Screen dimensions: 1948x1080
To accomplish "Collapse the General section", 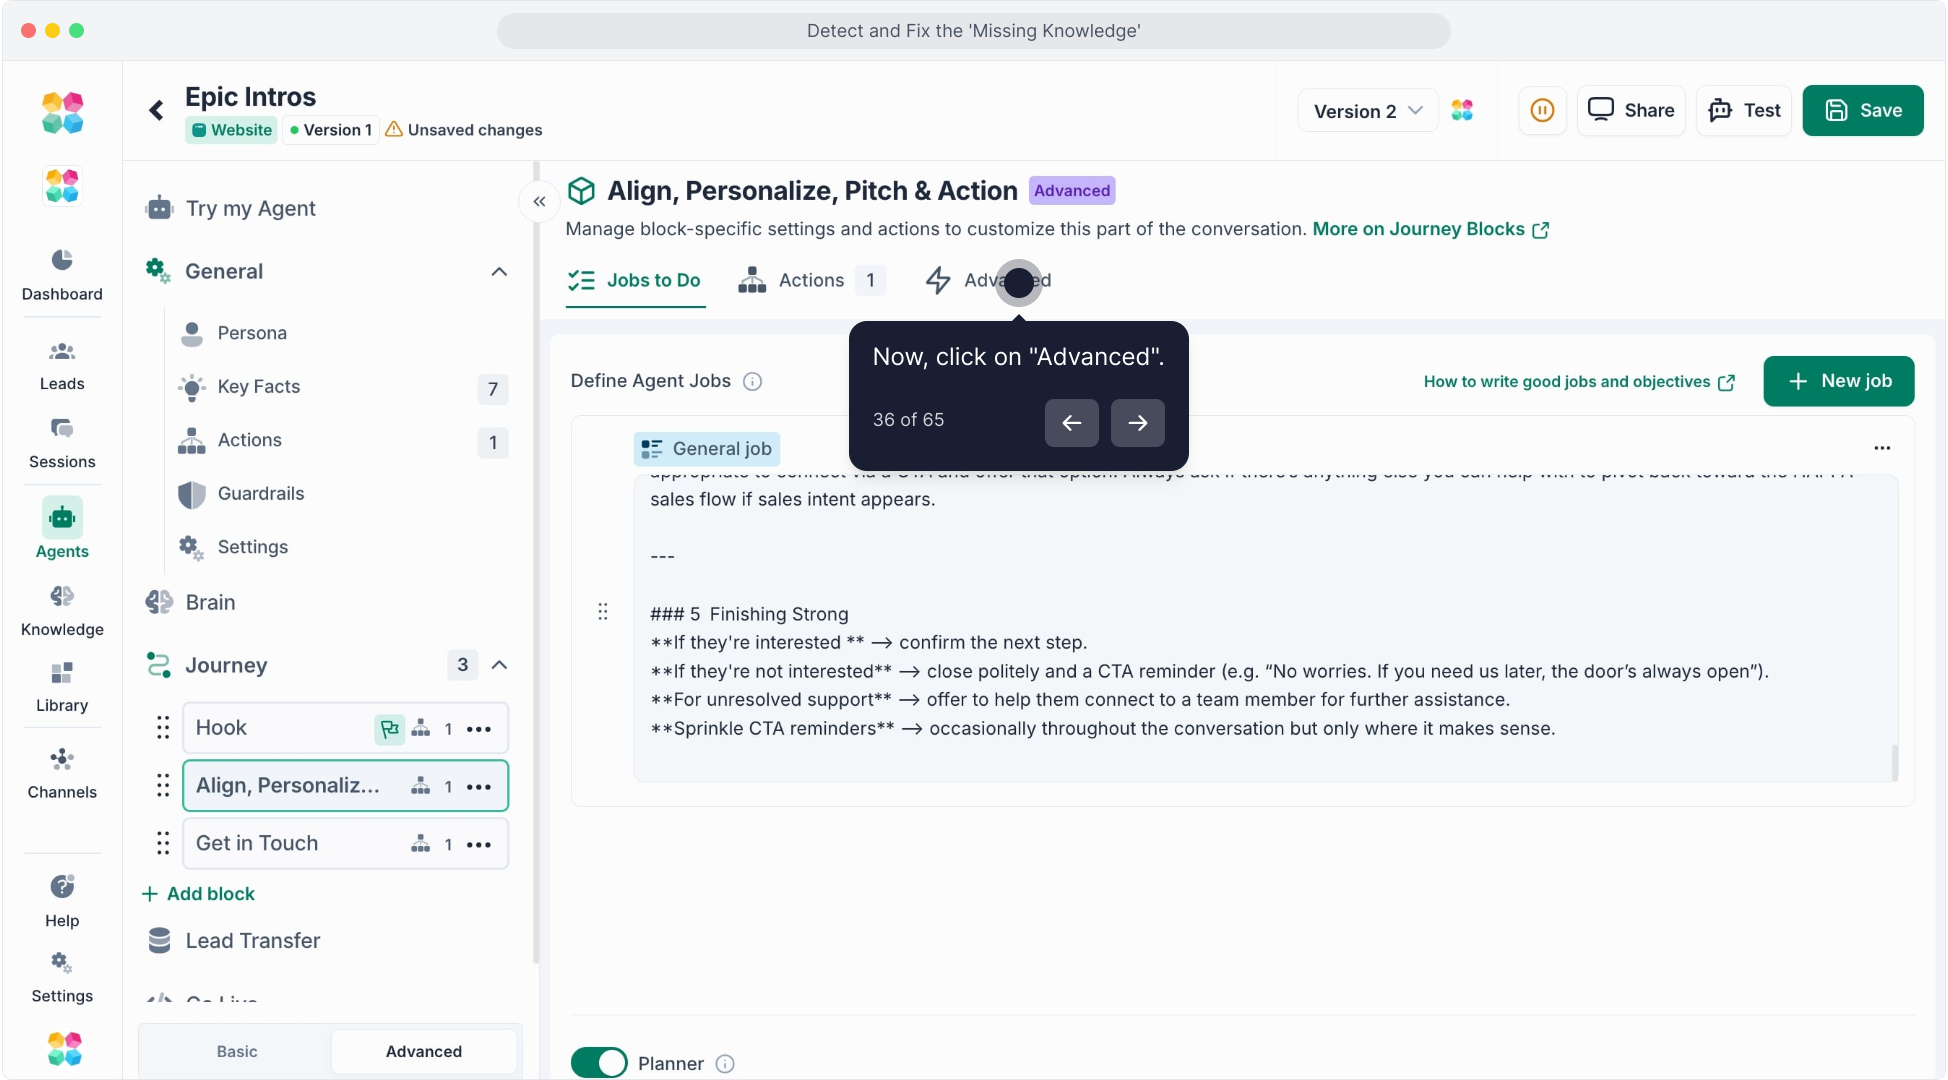I will (499, 272).
